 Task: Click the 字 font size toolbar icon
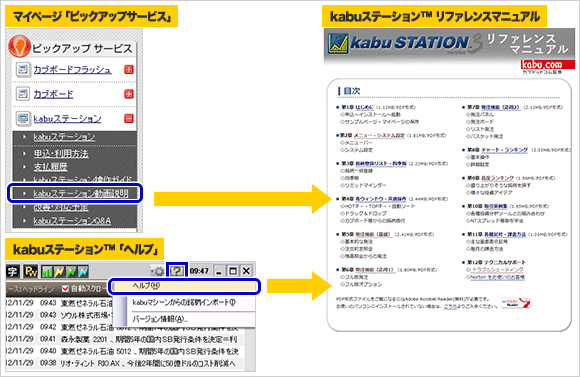(12, 272)
